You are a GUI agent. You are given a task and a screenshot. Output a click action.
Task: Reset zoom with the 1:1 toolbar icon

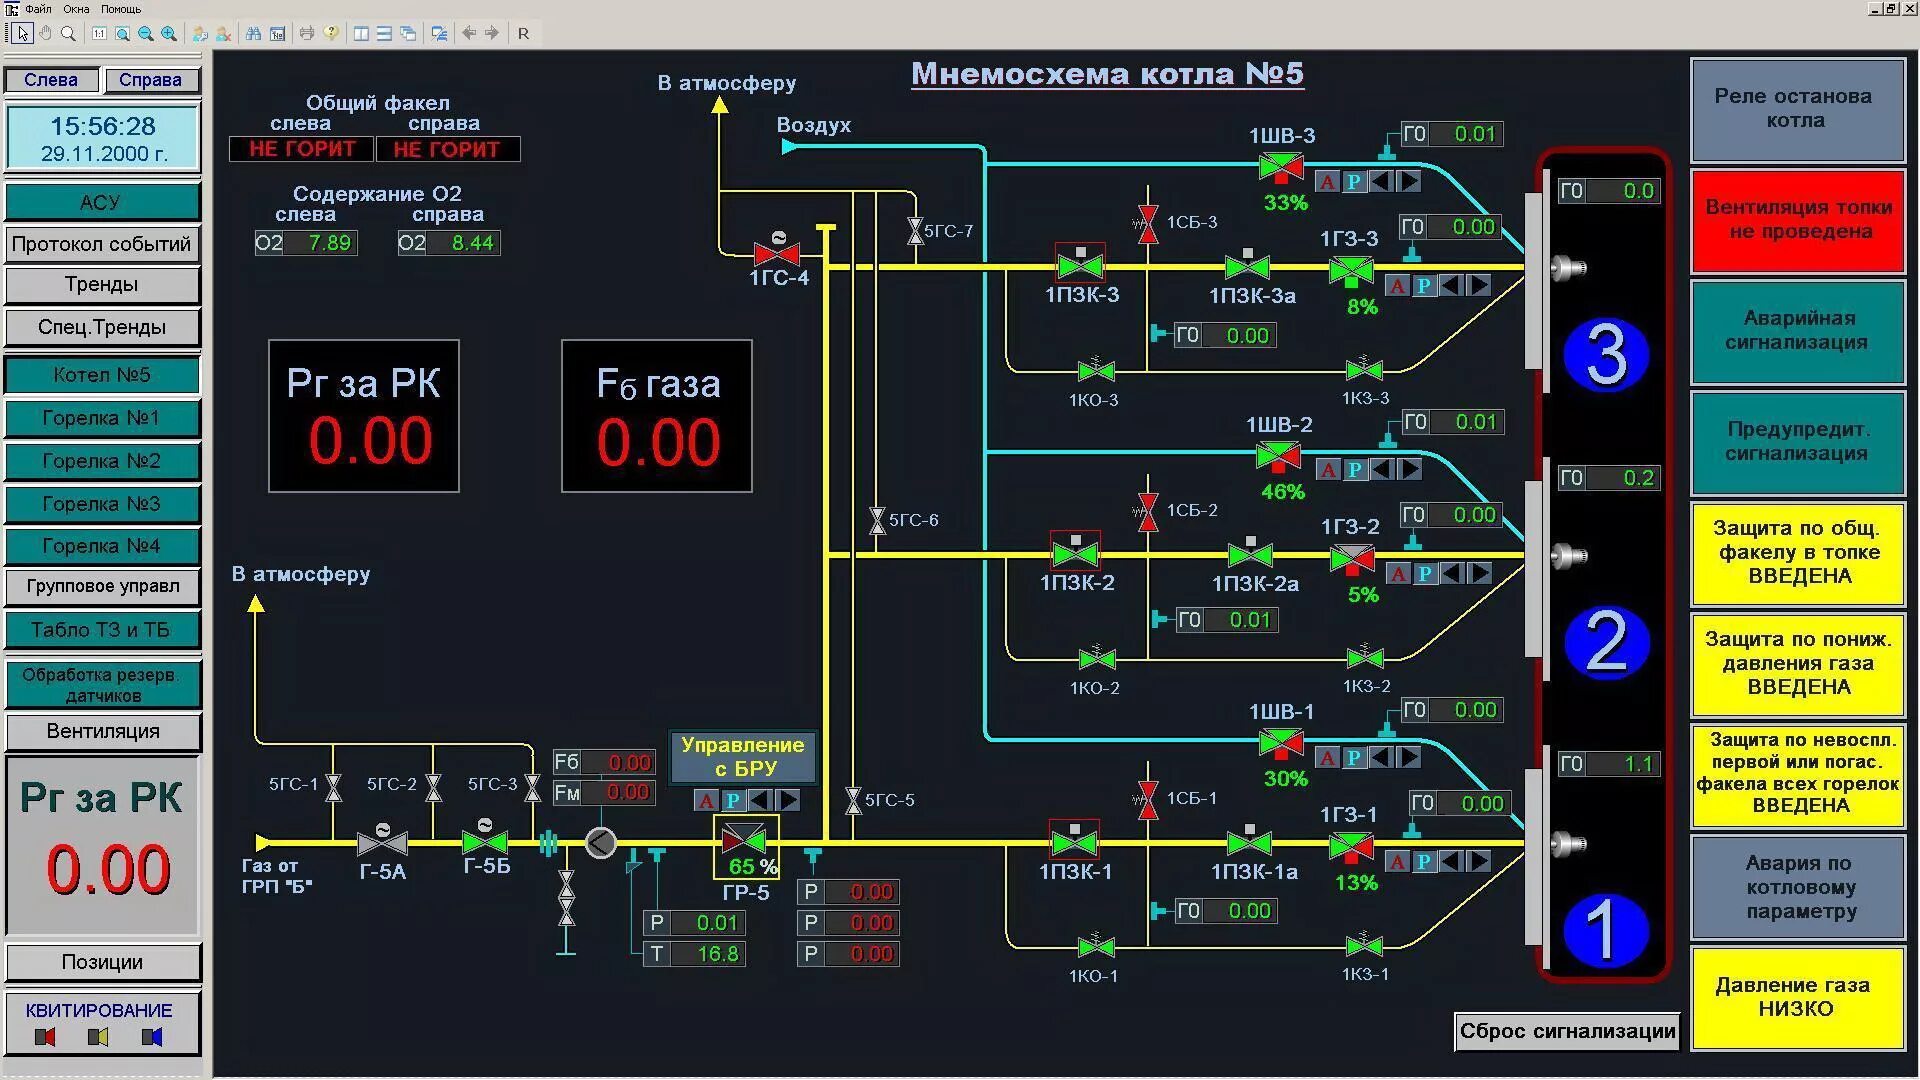[x=99, y=33]
